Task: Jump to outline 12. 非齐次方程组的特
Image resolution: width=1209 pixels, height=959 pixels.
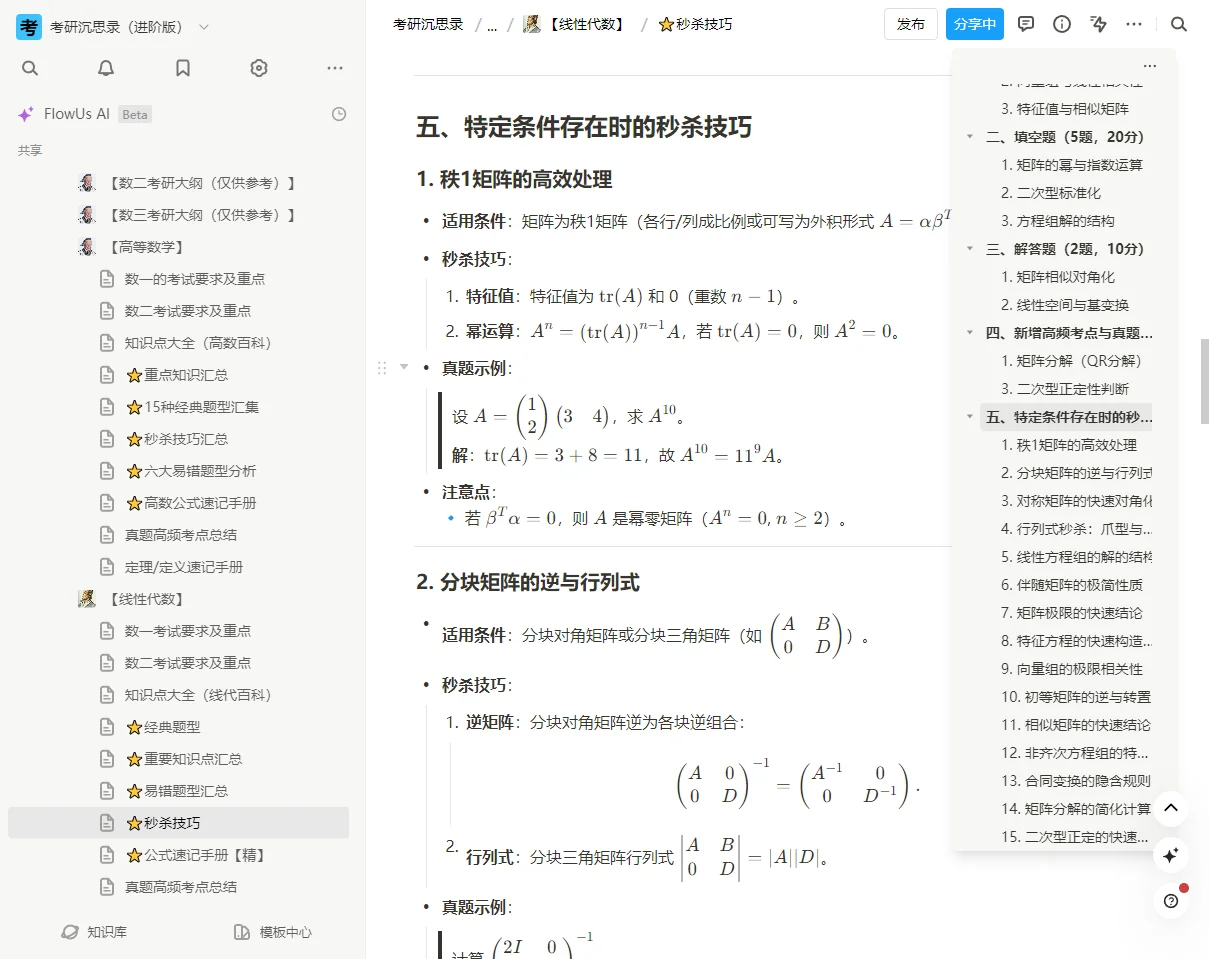Action: coord(1075,753)
